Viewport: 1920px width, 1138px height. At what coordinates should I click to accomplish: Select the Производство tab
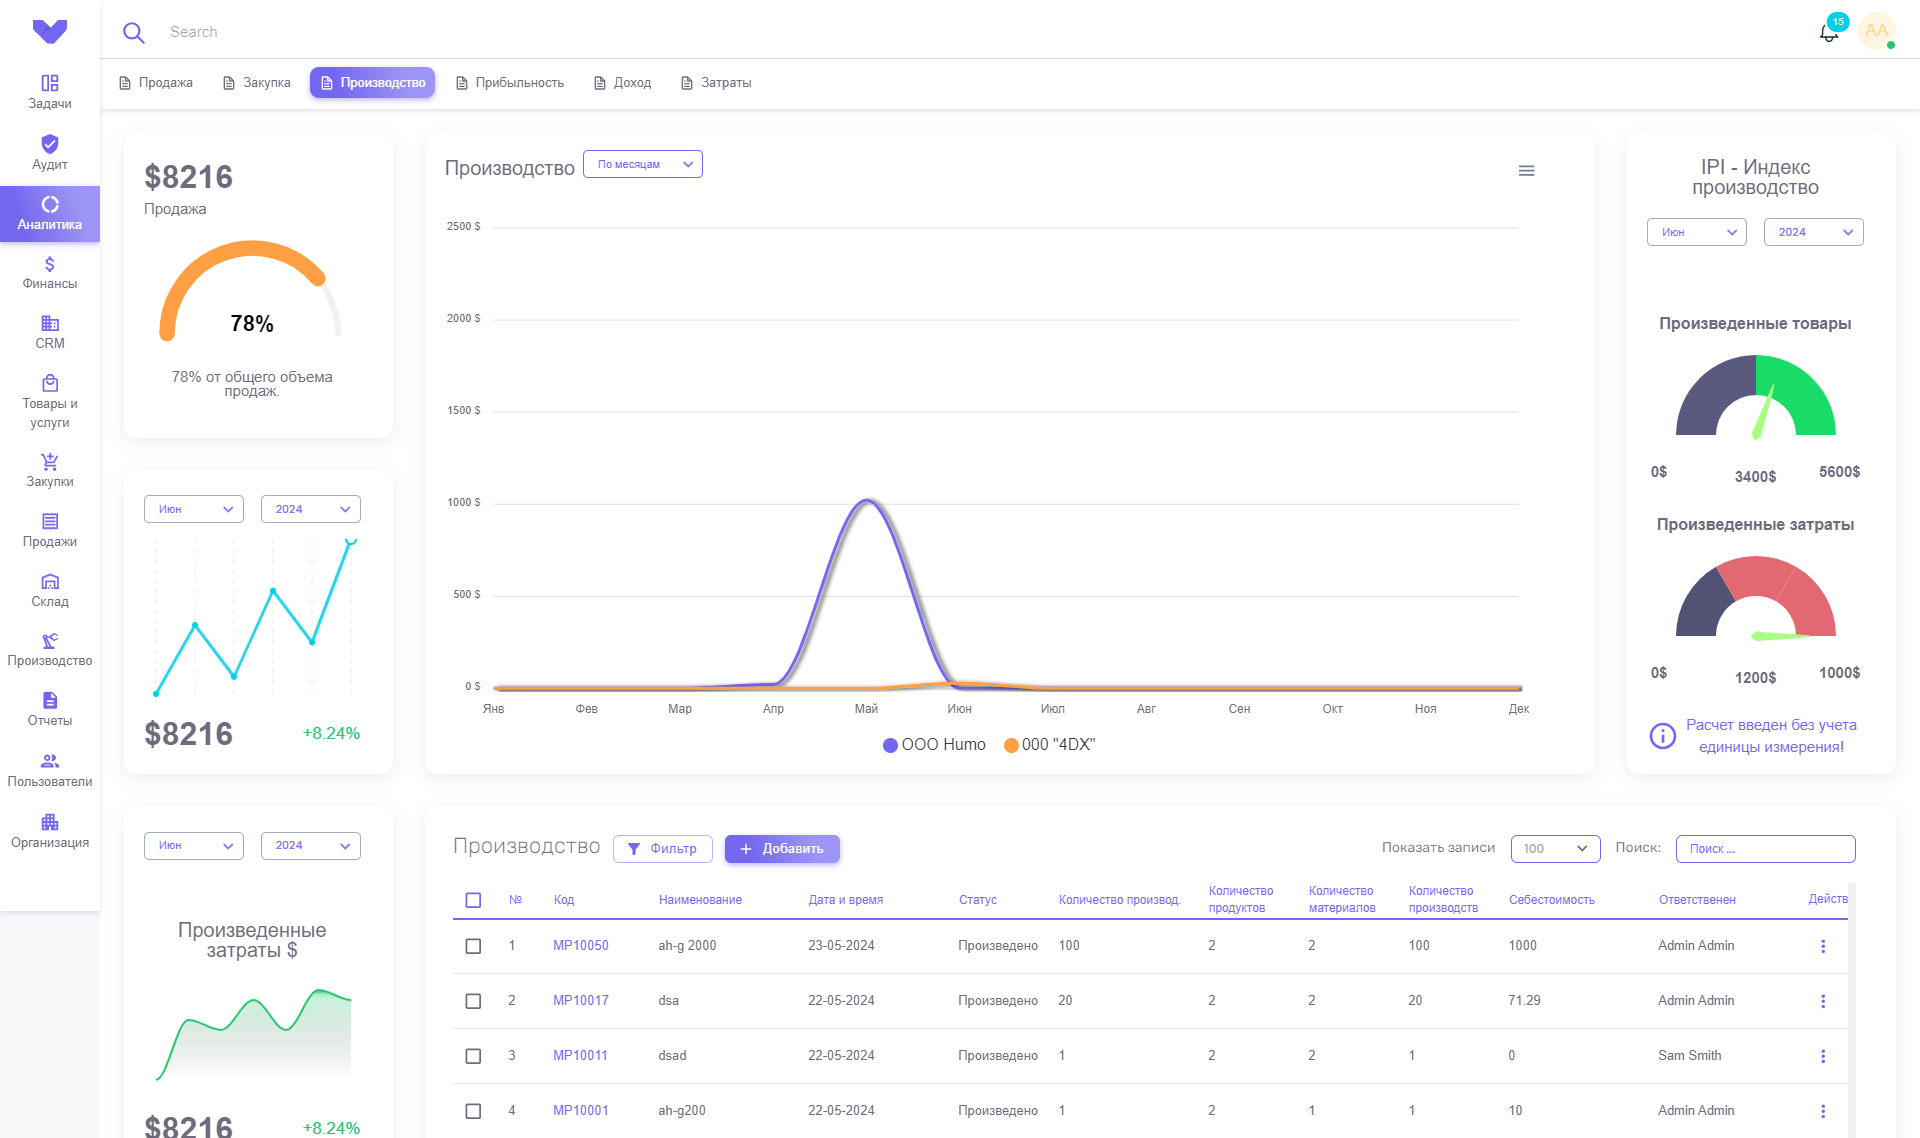(x=373, y=83)
